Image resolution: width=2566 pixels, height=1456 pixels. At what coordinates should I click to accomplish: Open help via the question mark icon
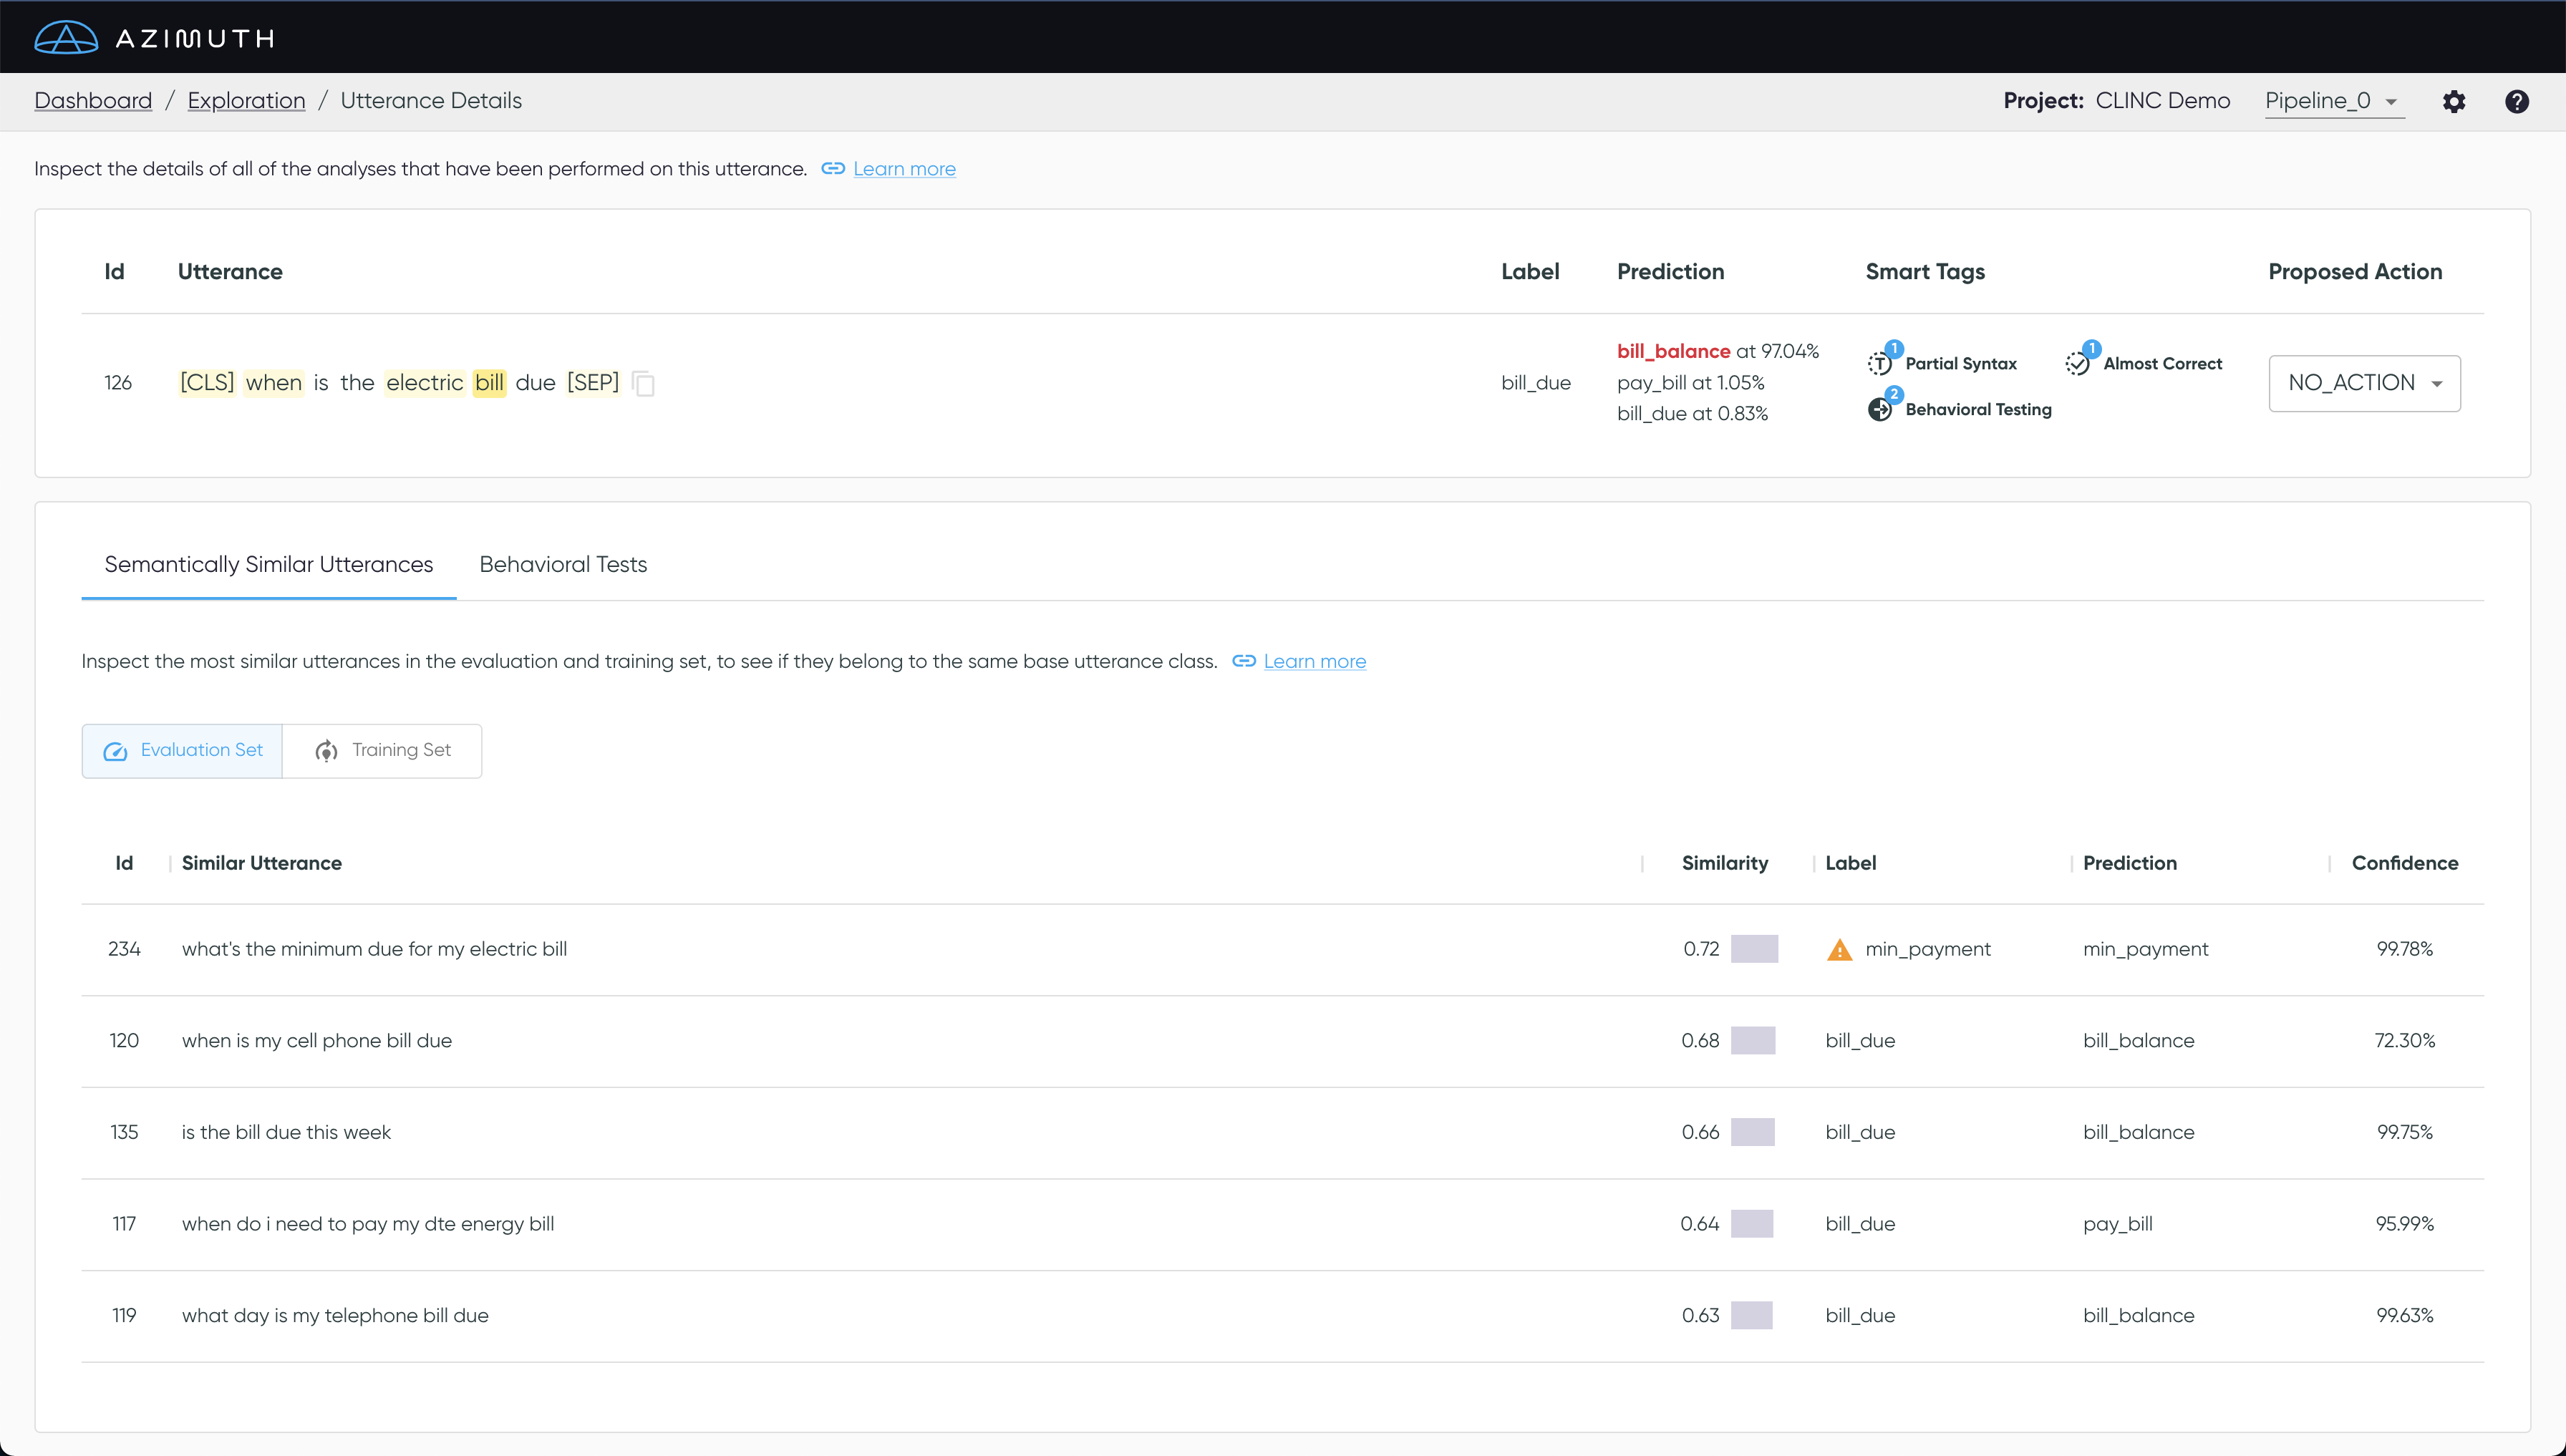(2516, 101)
